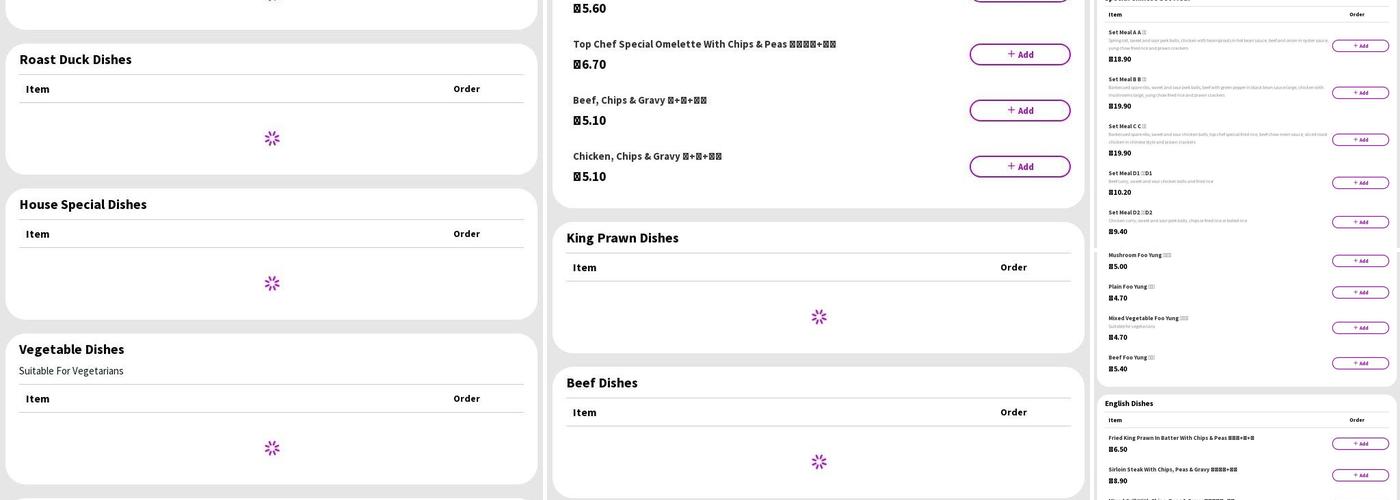The image size is (1400, 500).
Task: Add Set Meal D2 to the order
Action: (1360, 222)
